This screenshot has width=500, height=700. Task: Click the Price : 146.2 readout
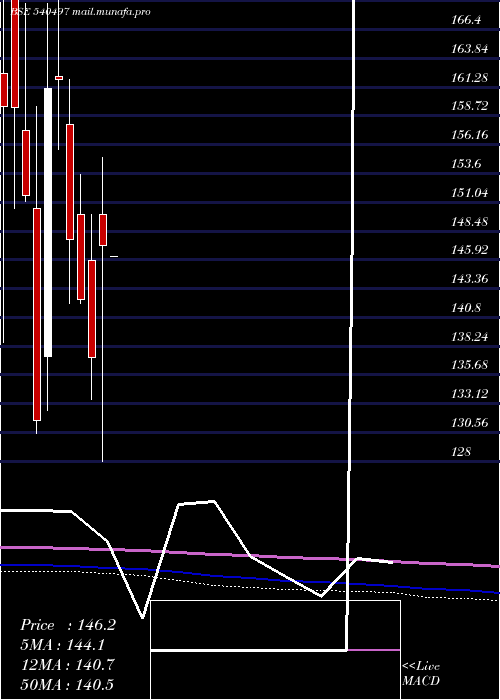[68, 625]
